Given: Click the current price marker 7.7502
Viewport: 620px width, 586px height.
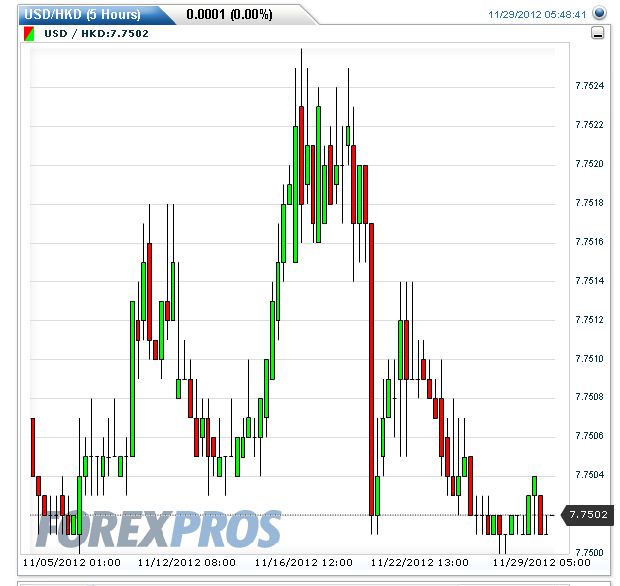Looking at the screenshot, I should 588,514.
